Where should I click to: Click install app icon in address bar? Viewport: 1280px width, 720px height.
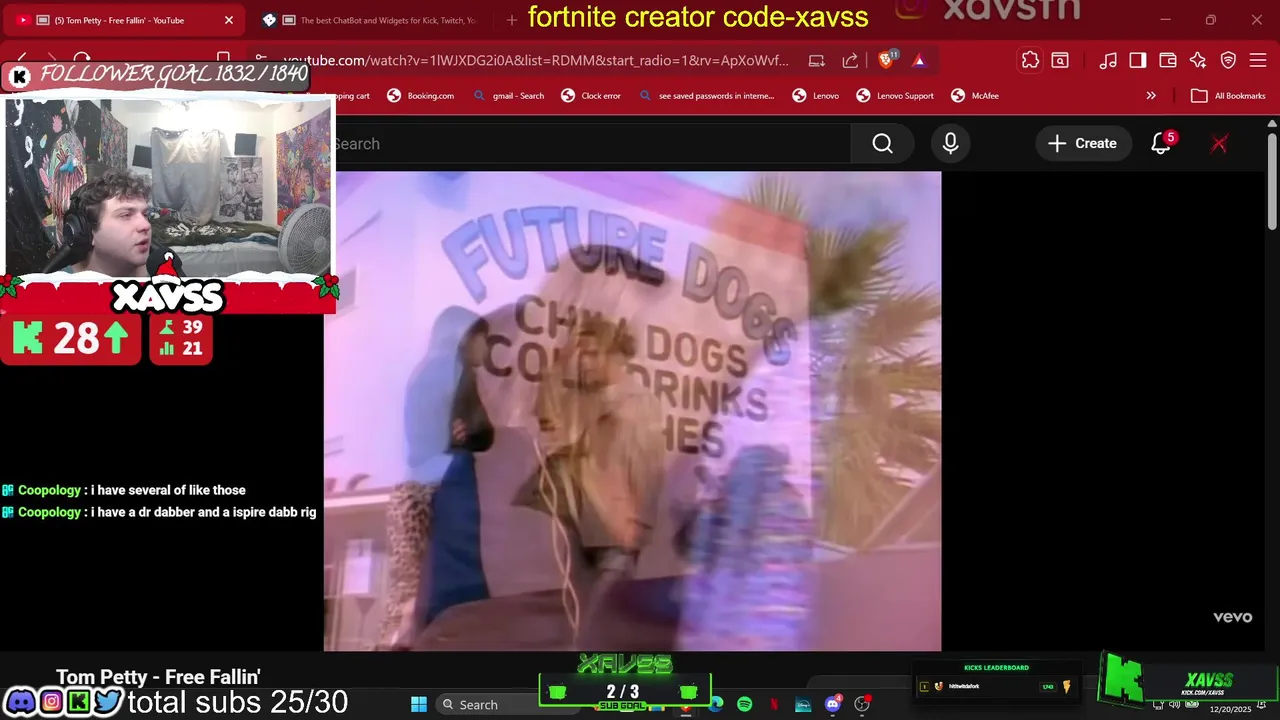[x=817, y=60]
